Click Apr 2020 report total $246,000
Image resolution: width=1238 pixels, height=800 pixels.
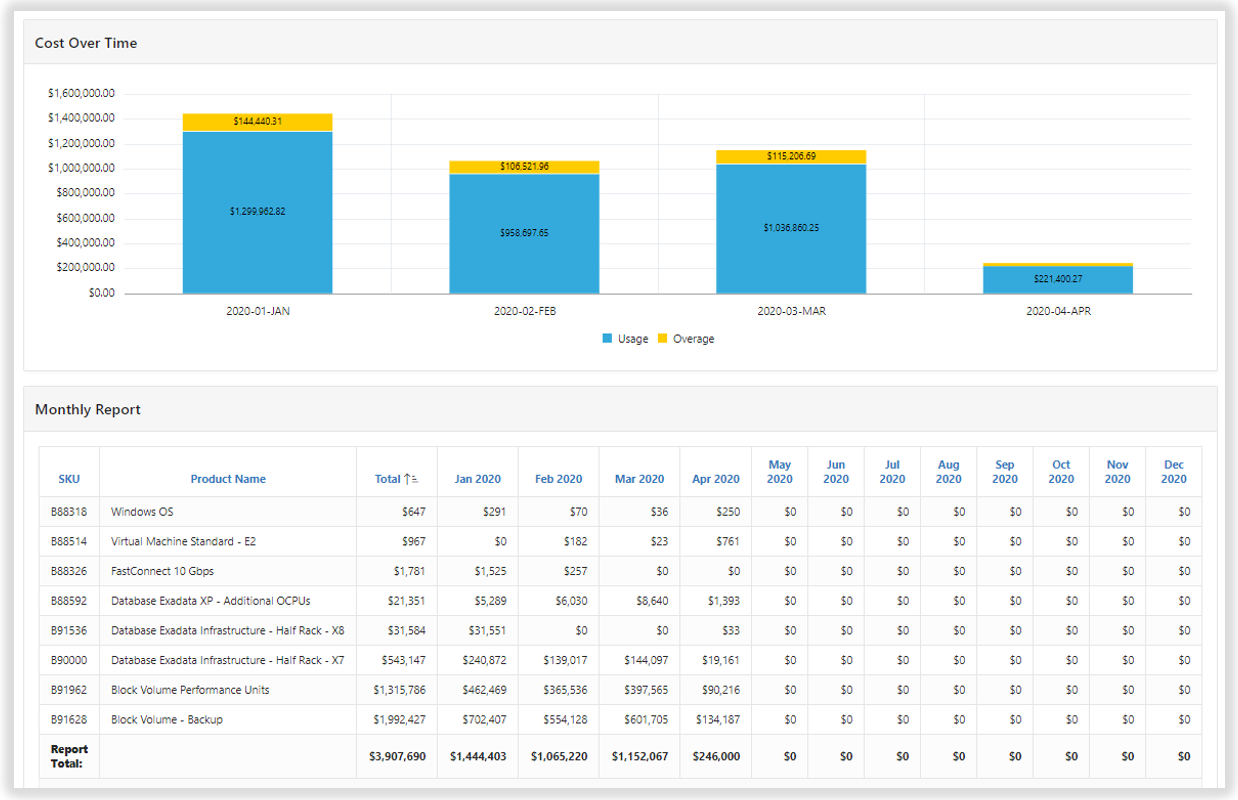[717, 757]
